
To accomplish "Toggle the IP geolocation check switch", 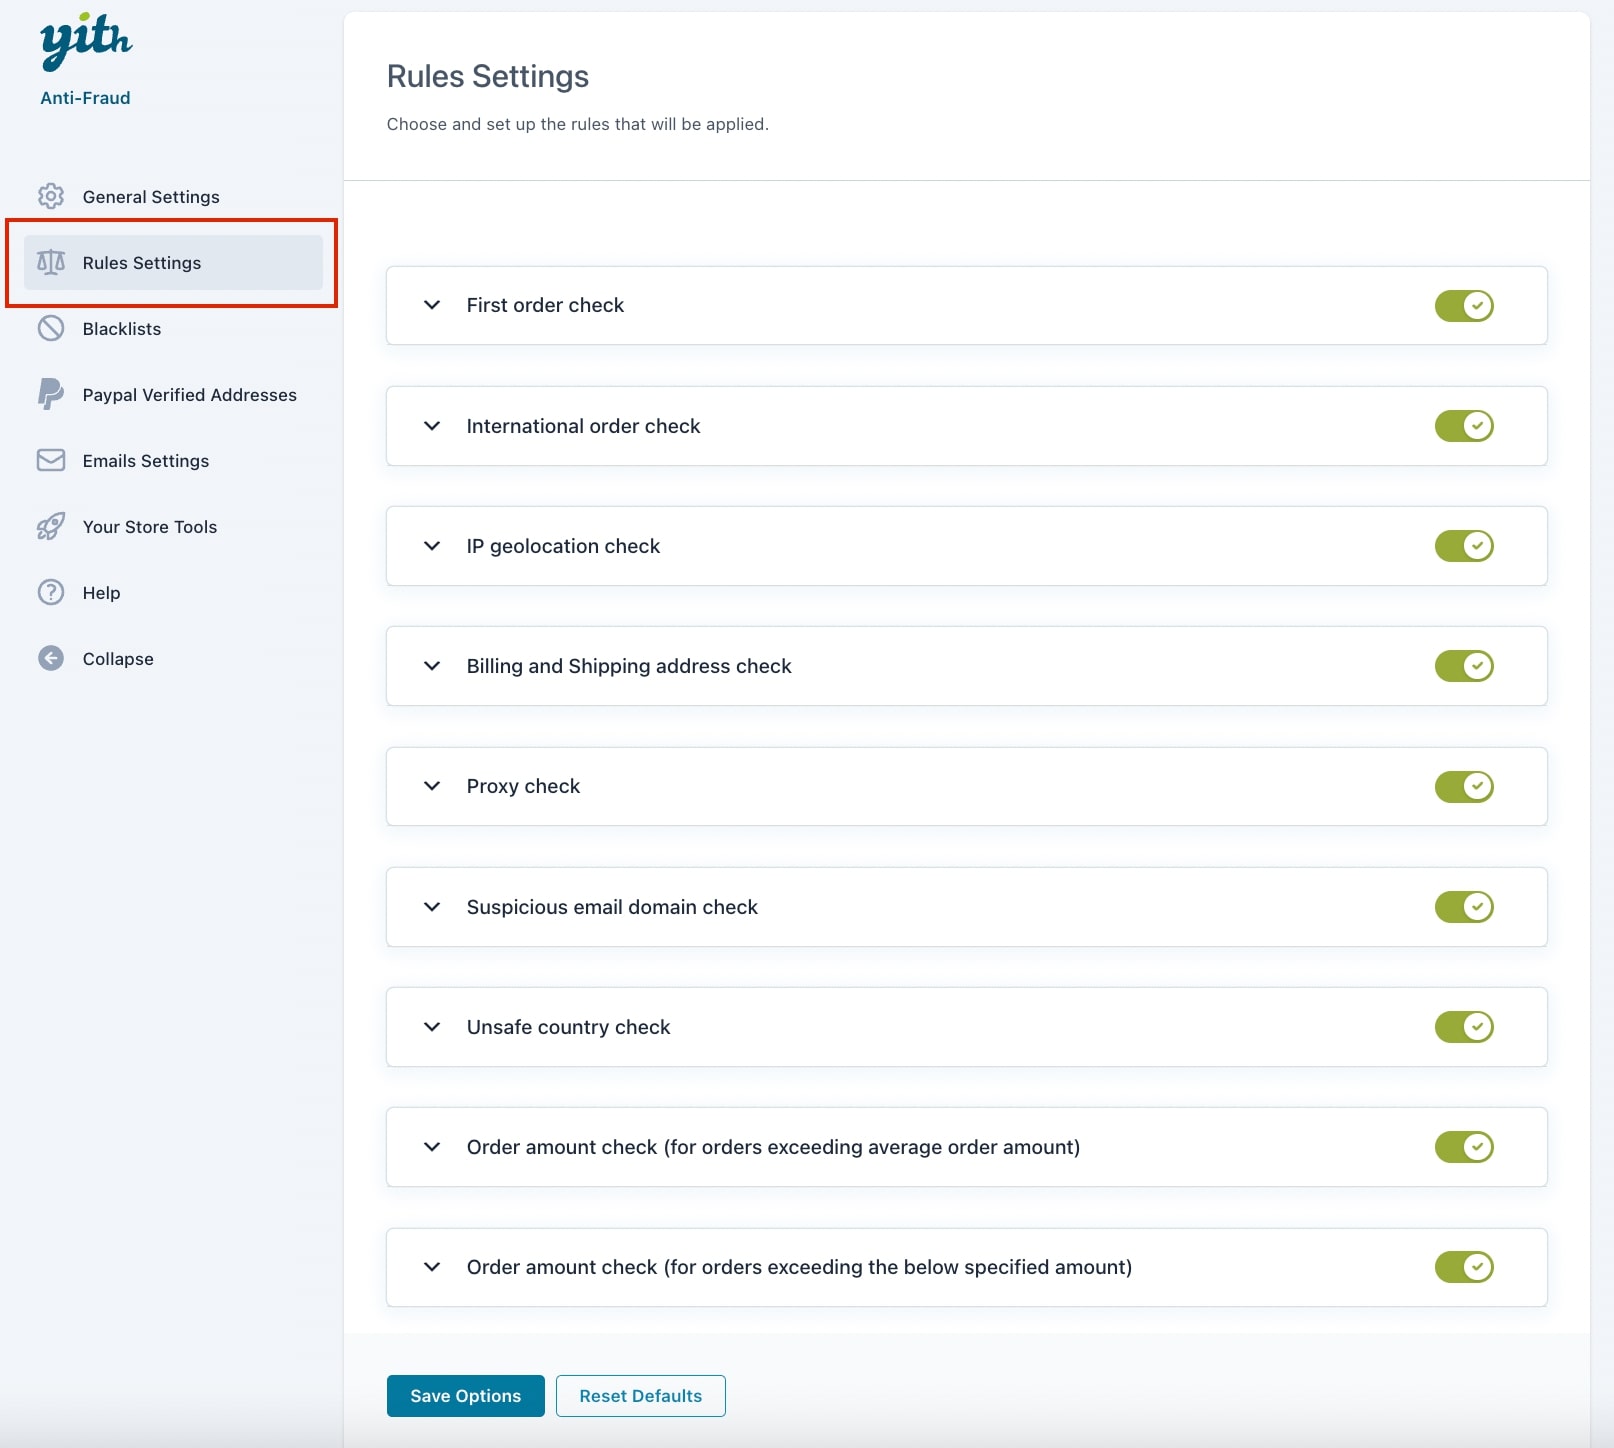I will click(1464, 545).
